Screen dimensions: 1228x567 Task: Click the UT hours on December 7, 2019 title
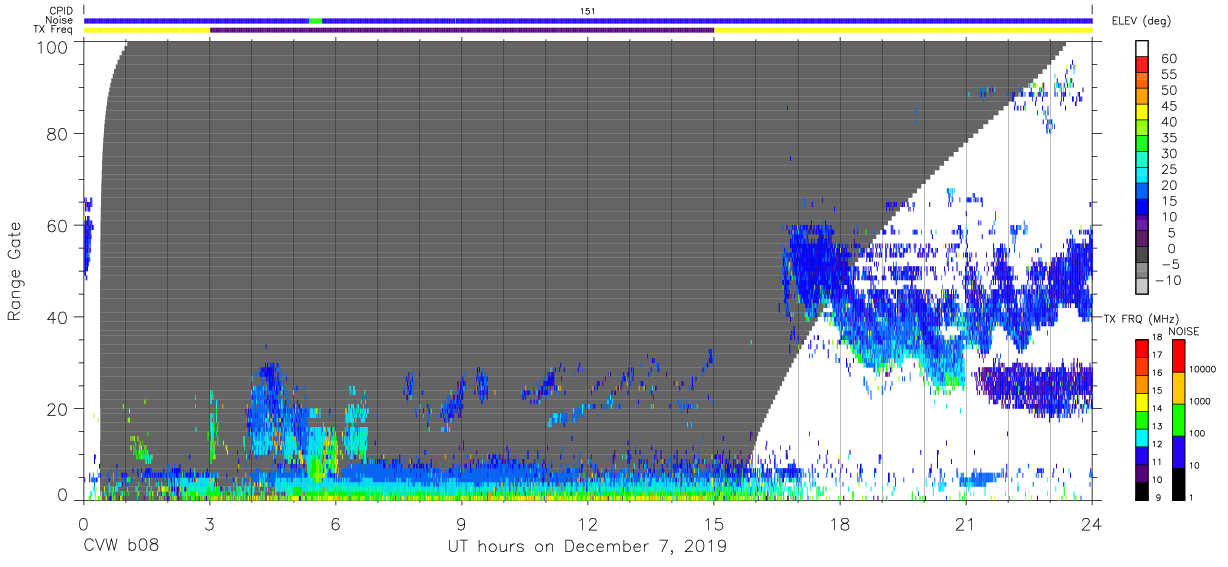click(588, 547)
